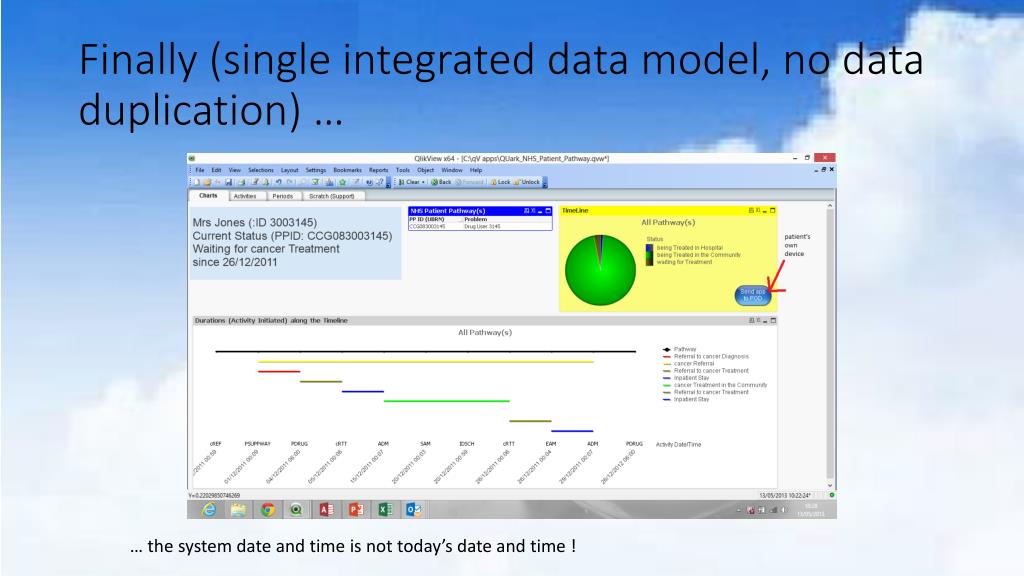The image size is (1024, 576).
Task: Click the sheet vertical scrollbar
Action: pyautogui.click(x=830, y=345)
